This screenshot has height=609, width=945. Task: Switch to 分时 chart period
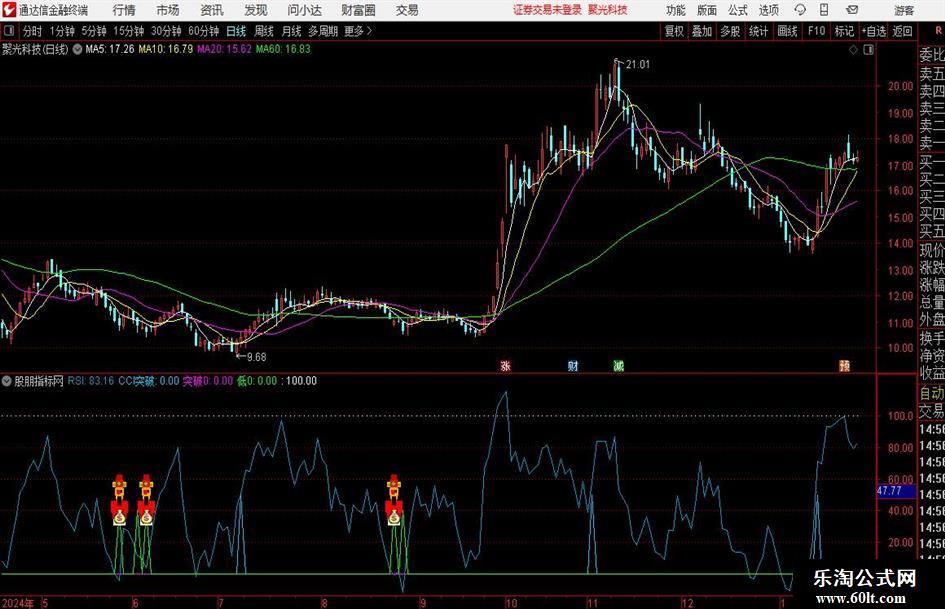tap(32, 31)
